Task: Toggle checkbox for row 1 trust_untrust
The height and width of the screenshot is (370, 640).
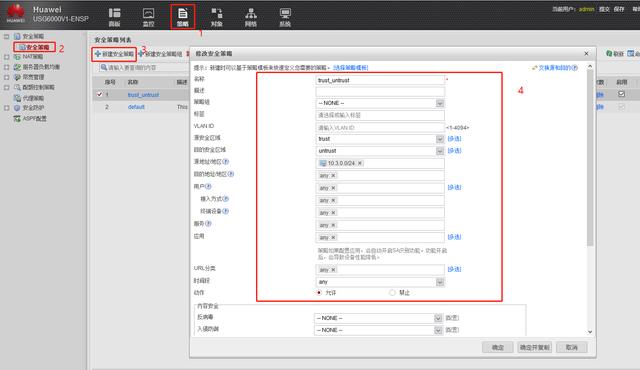Action: pyautogui.click(x=99, y=94)
